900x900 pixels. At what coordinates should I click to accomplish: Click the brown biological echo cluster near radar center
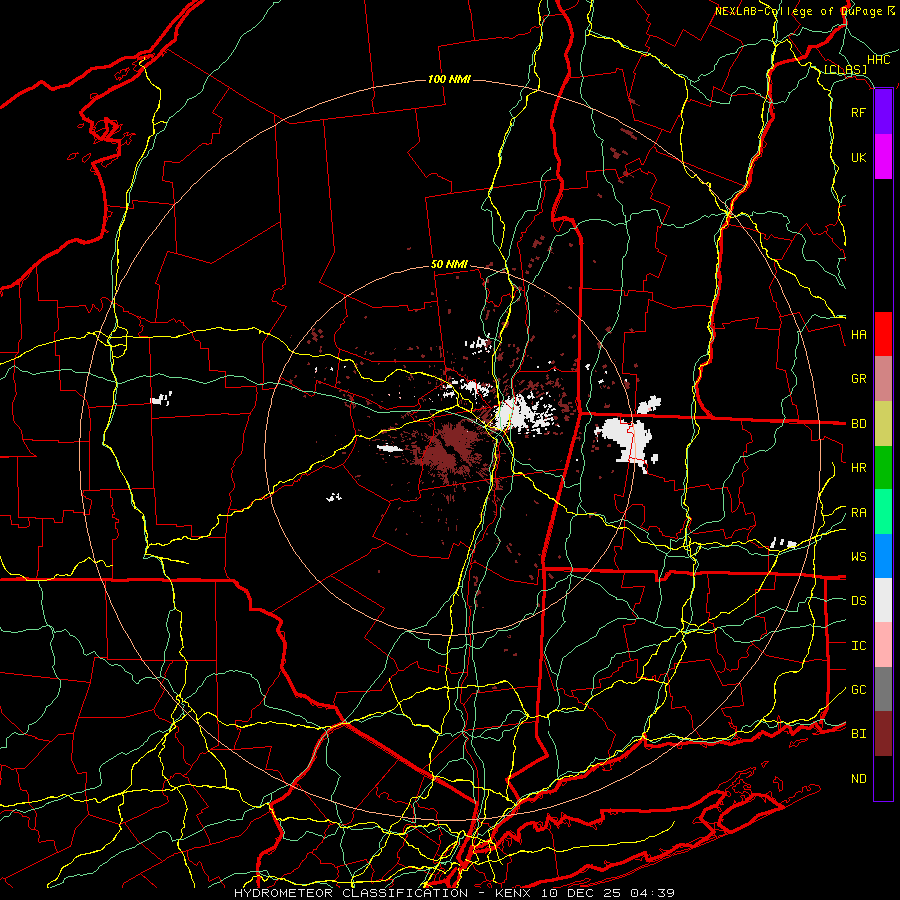pyautogui.click(x=453, y=451)
